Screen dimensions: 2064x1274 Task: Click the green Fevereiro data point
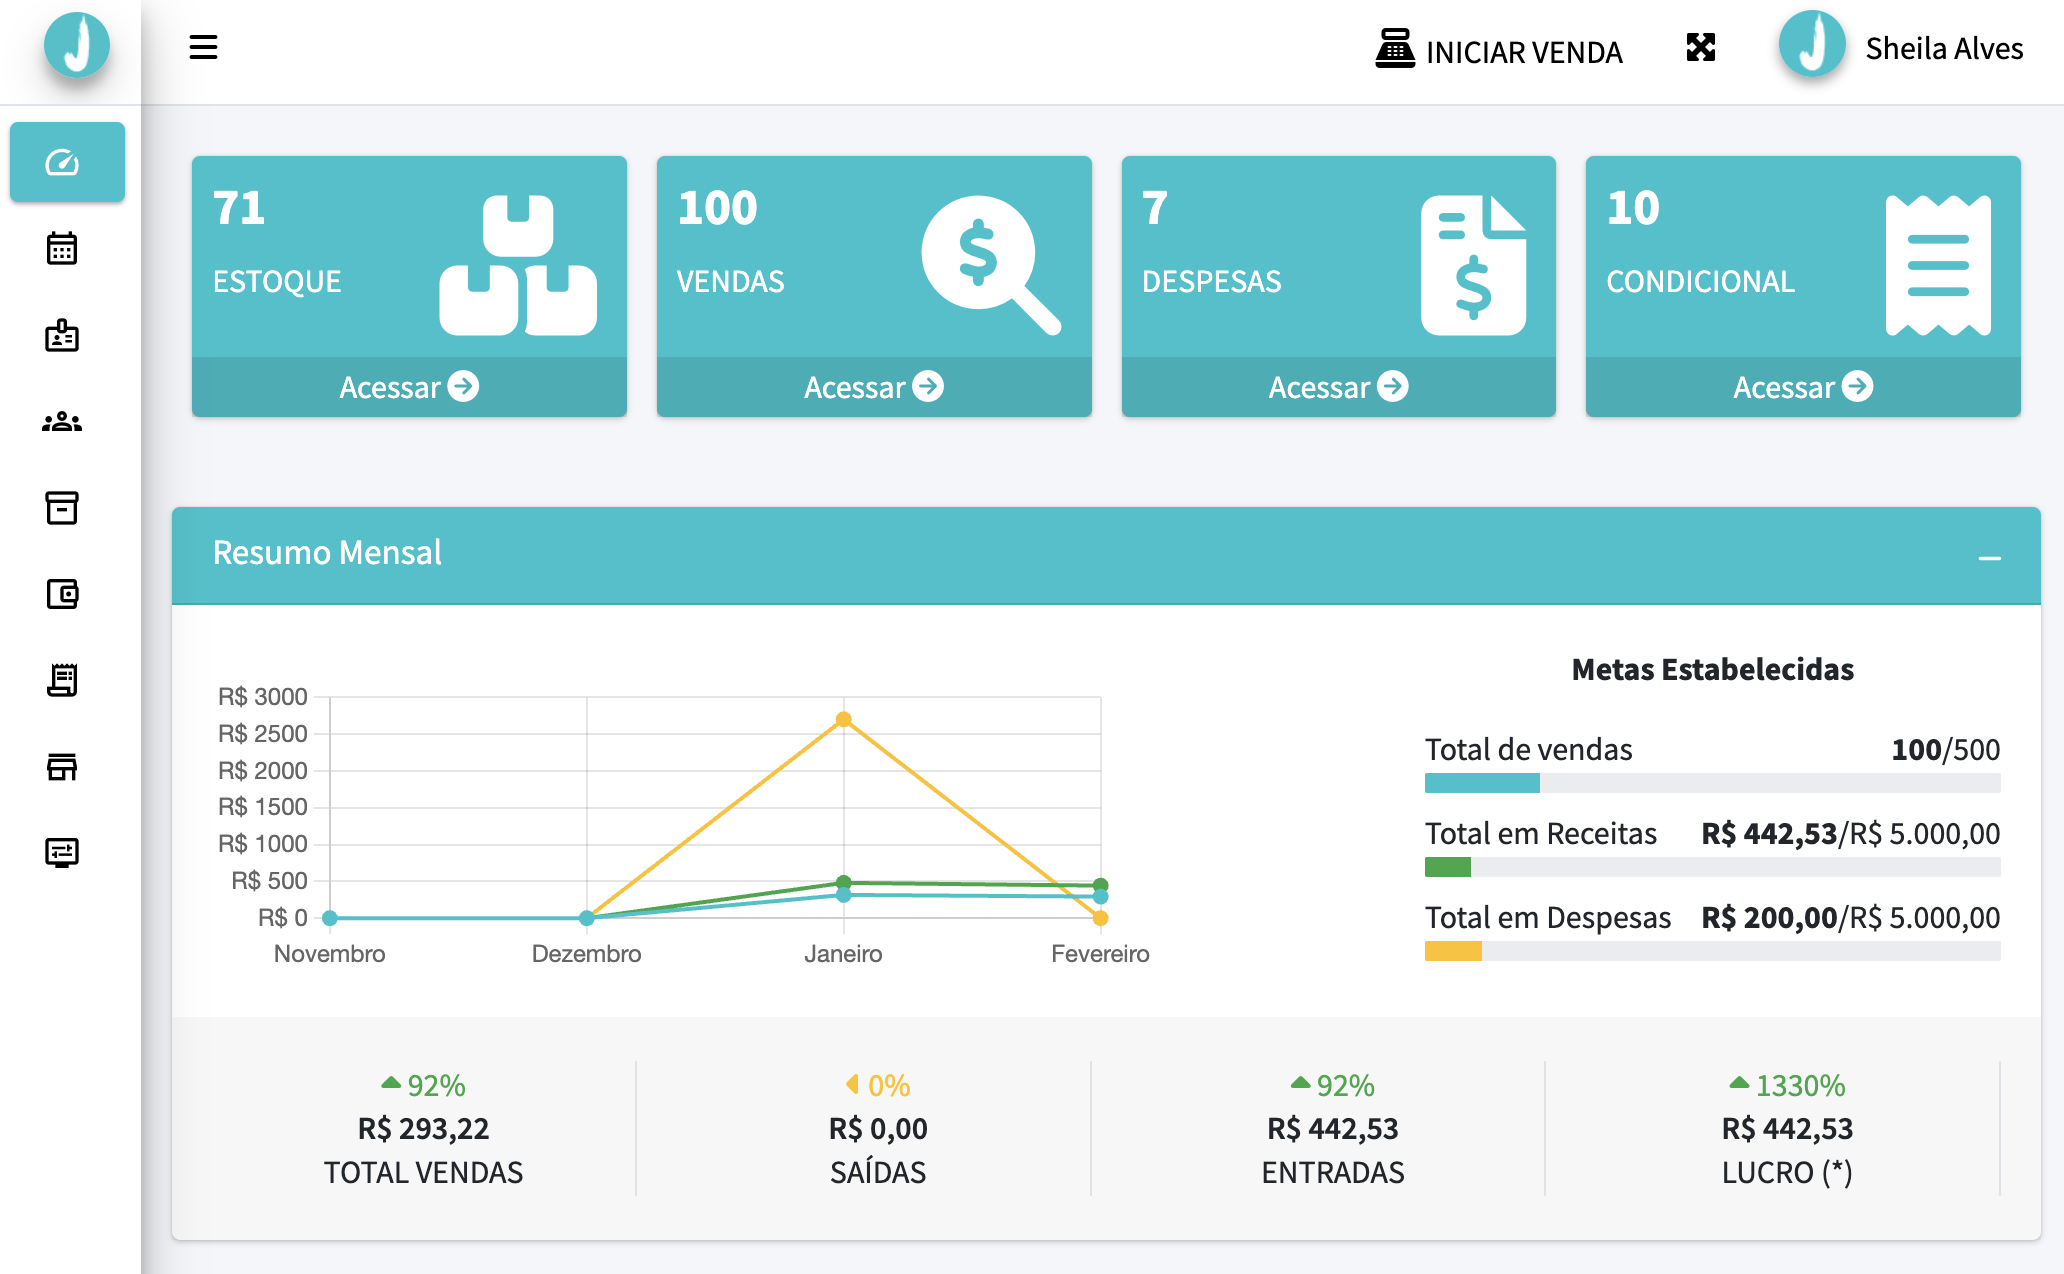click(x=1100, y=885)
